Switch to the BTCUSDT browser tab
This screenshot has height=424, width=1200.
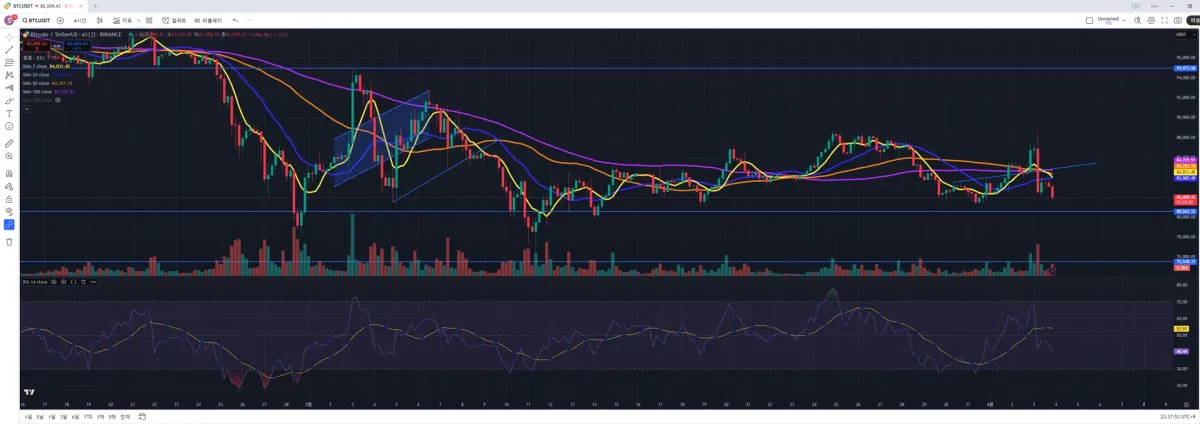tap(43, 6)
